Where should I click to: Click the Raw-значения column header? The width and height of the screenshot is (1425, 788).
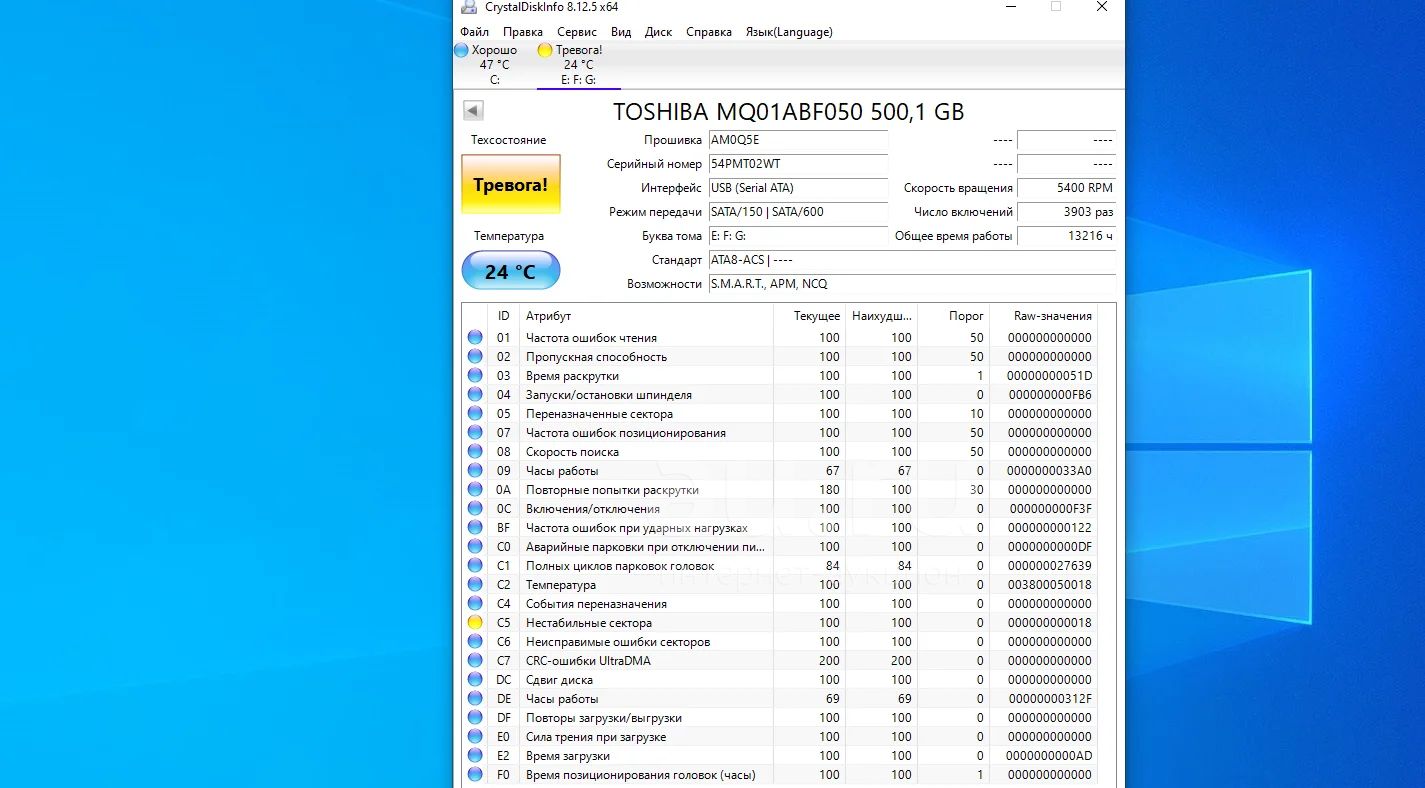1043,316
